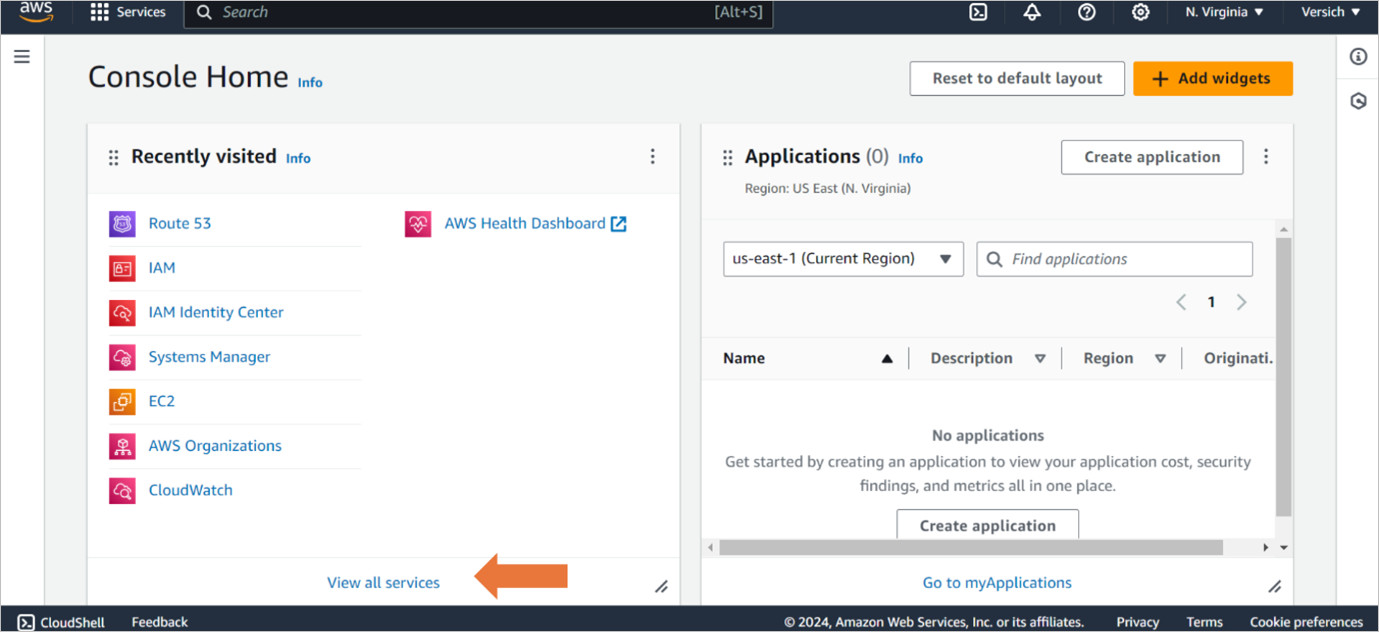1379x632 pixels.
Task: Open the IAM Identity Center link
Action: [216, 312]
